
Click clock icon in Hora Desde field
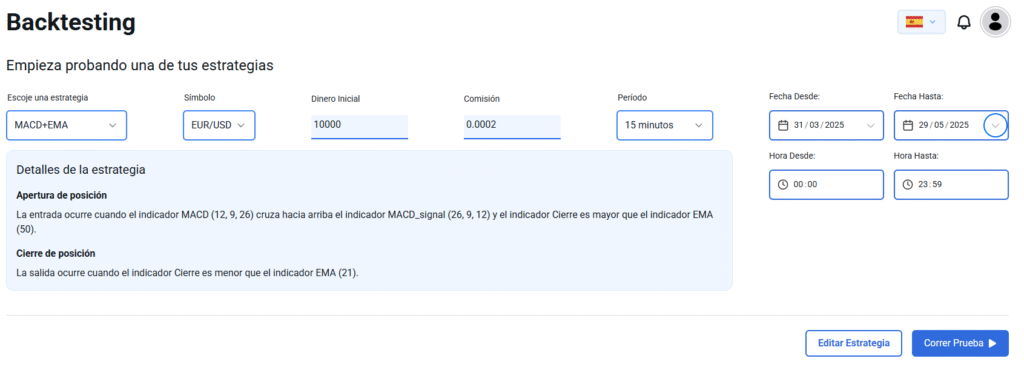(783, 185)
